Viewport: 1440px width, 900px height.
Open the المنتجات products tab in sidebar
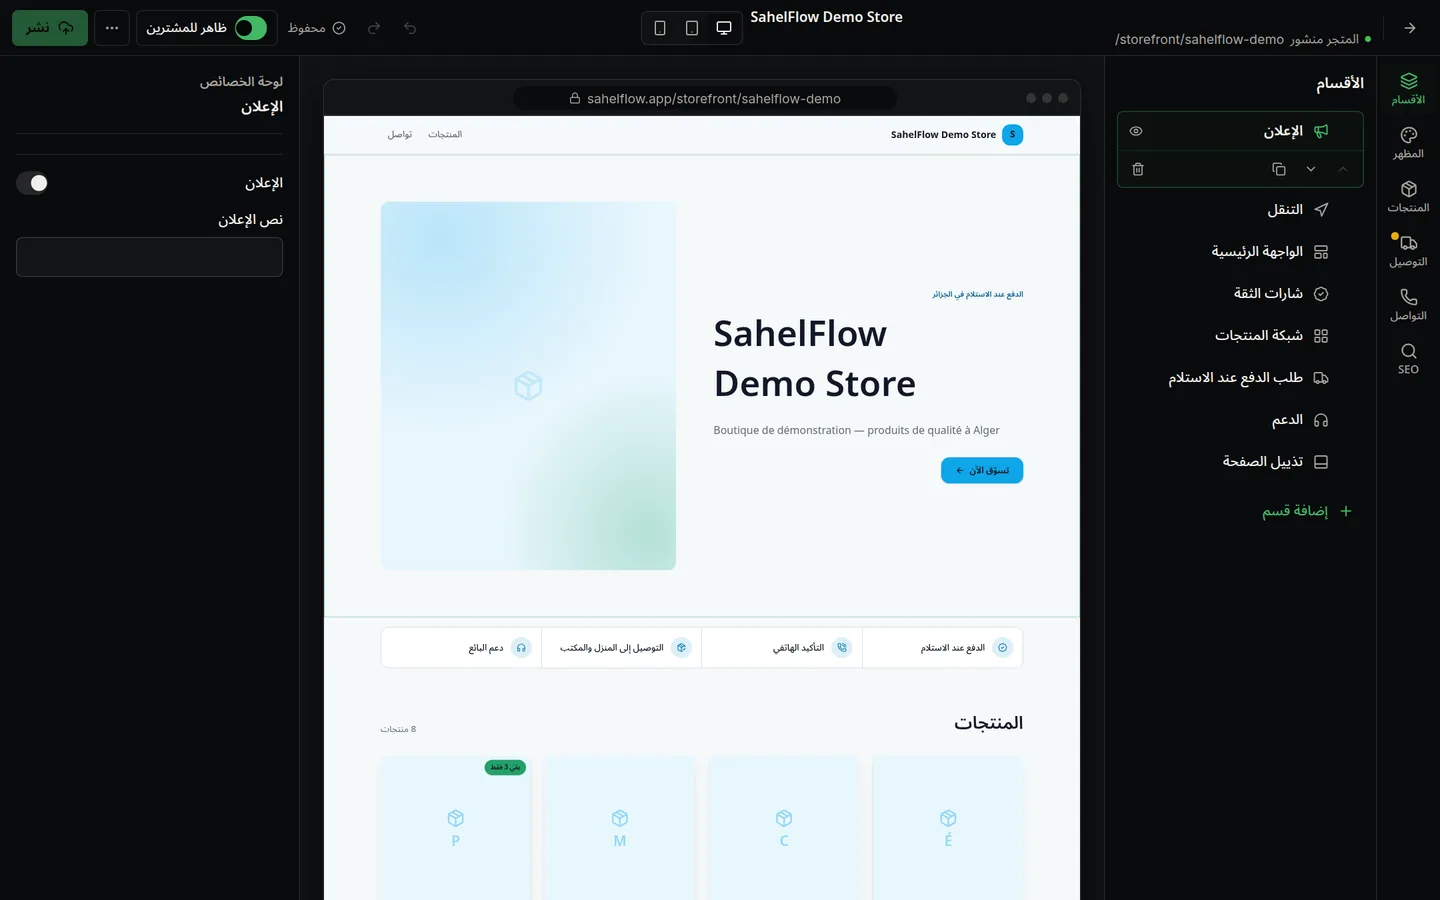pos(1408,197)
